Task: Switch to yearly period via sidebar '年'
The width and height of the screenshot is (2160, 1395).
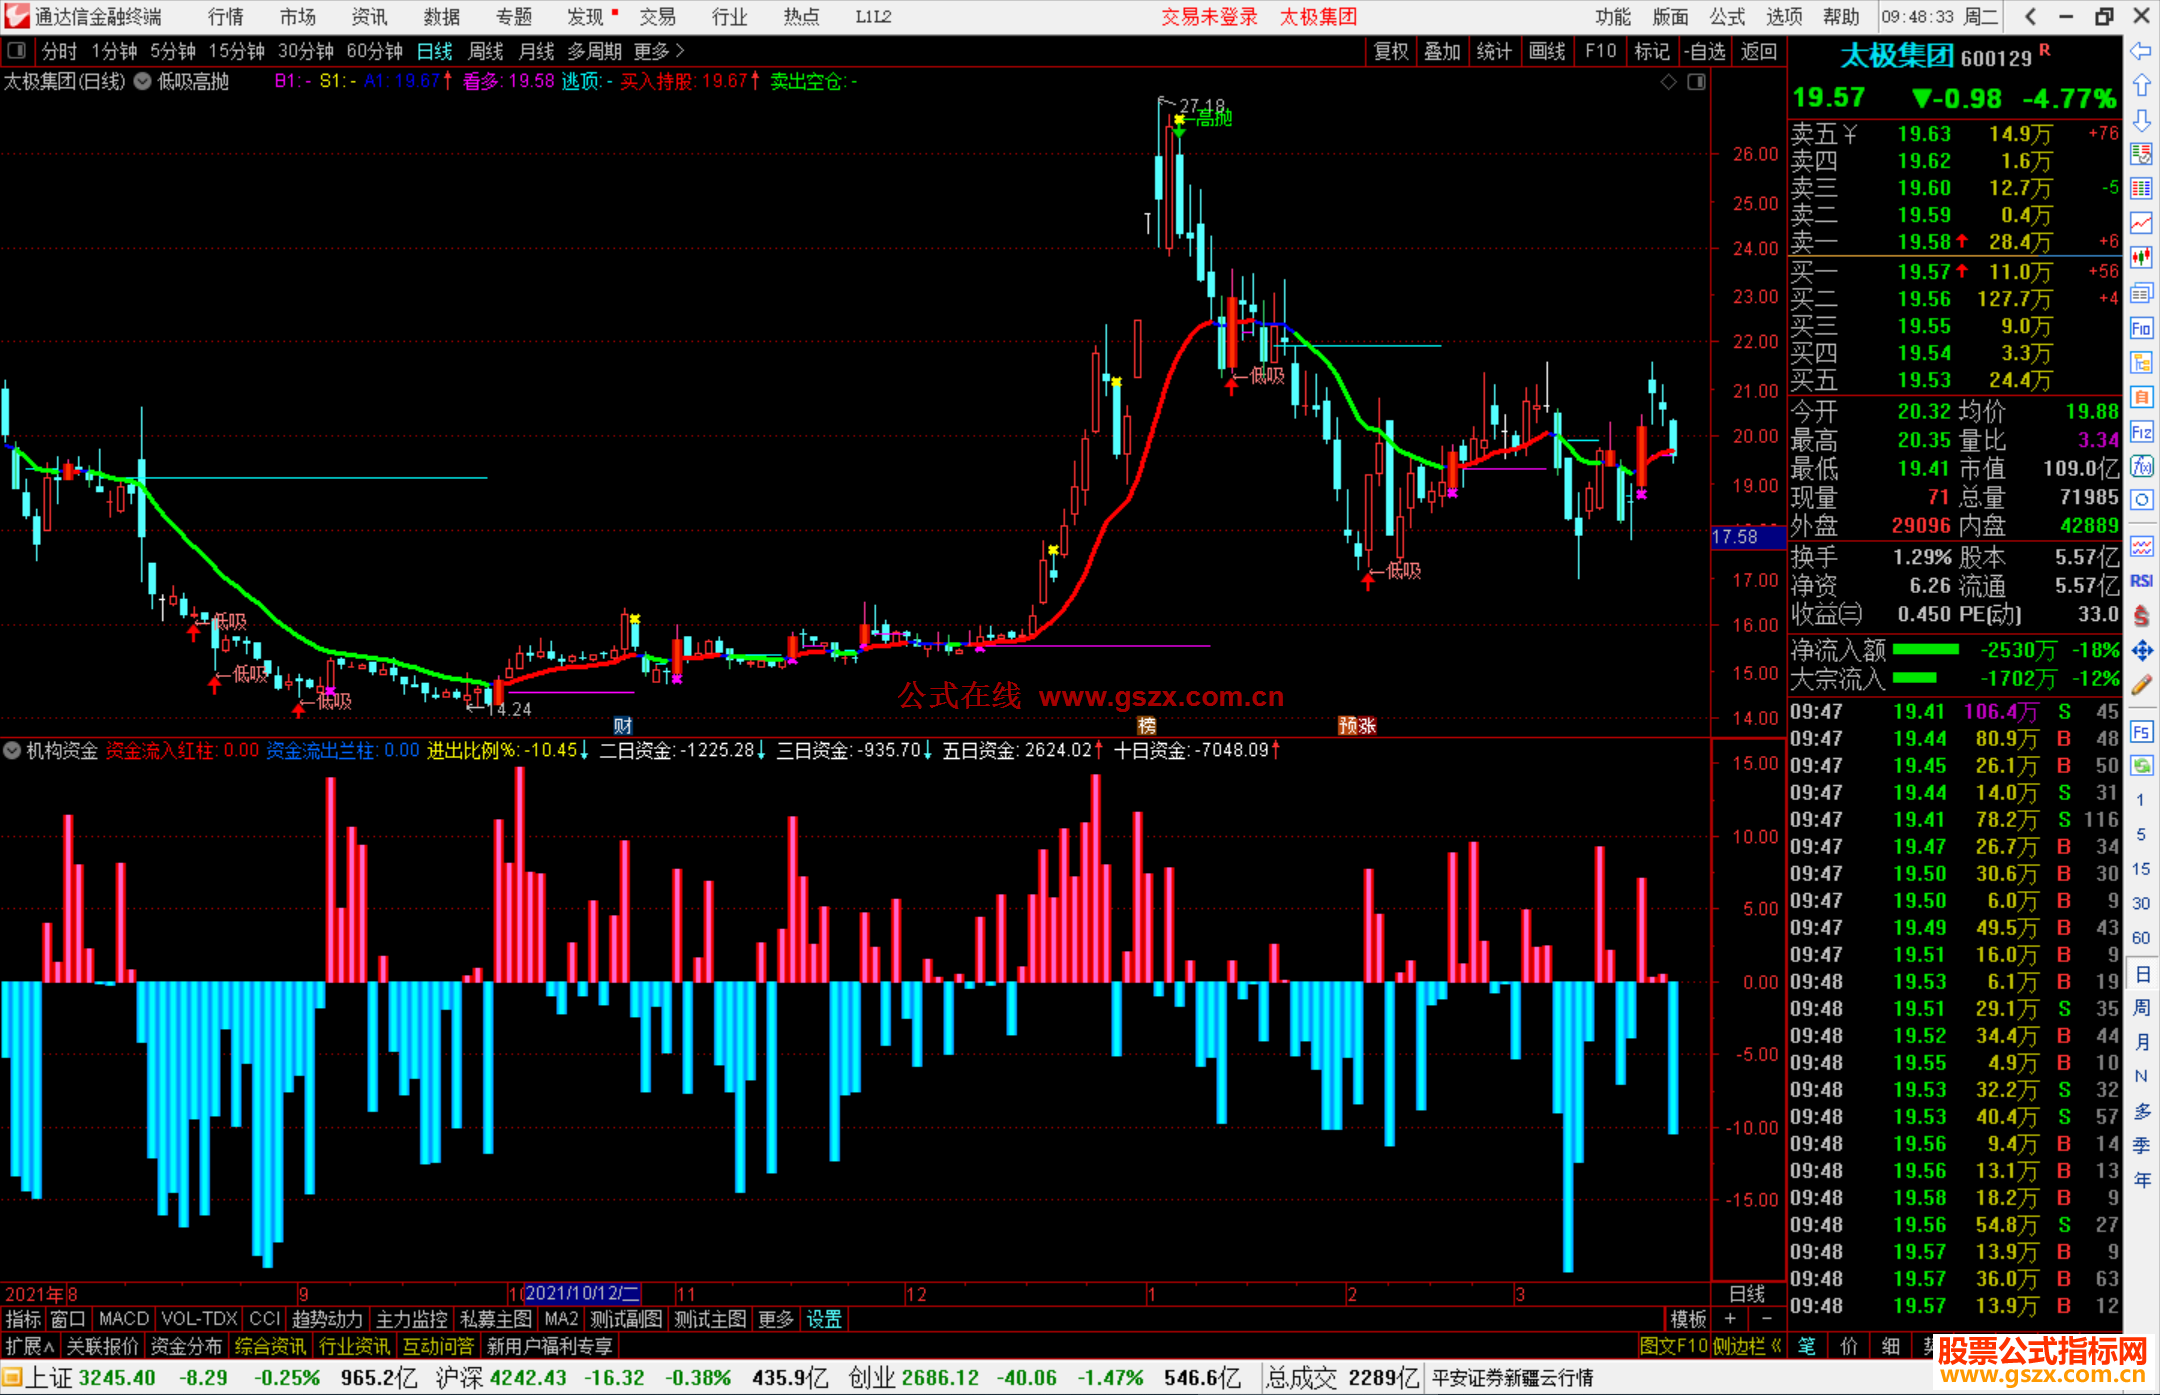Action: pos(2141,1180)
